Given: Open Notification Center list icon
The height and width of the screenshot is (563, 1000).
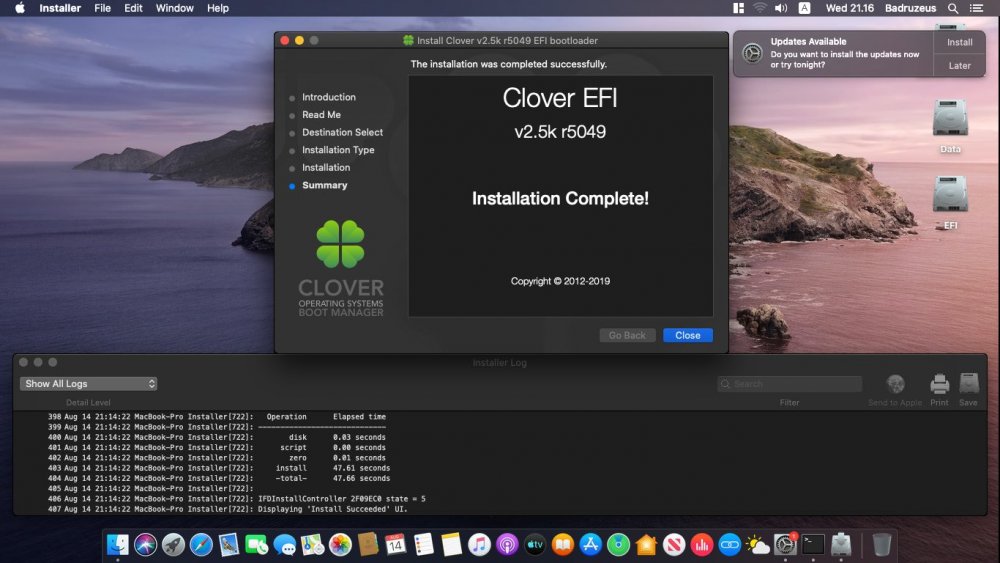Looking at the screenshot, I should point(976,8).
